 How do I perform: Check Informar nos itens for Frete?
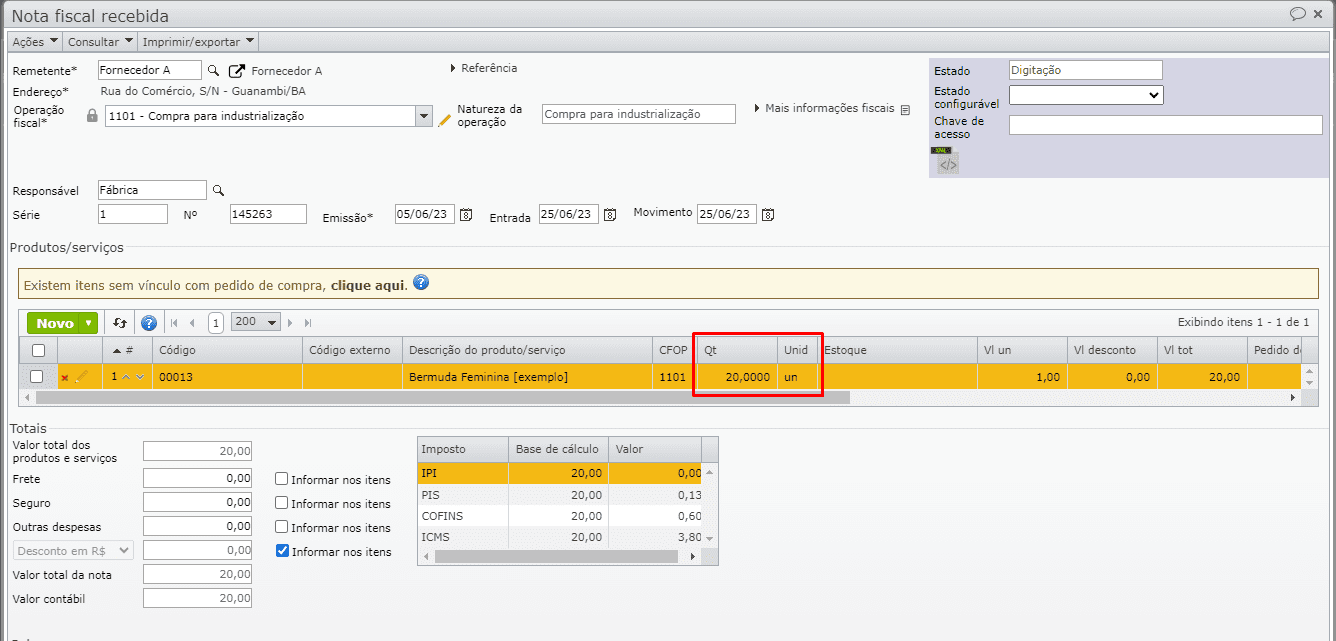[282, 479]
